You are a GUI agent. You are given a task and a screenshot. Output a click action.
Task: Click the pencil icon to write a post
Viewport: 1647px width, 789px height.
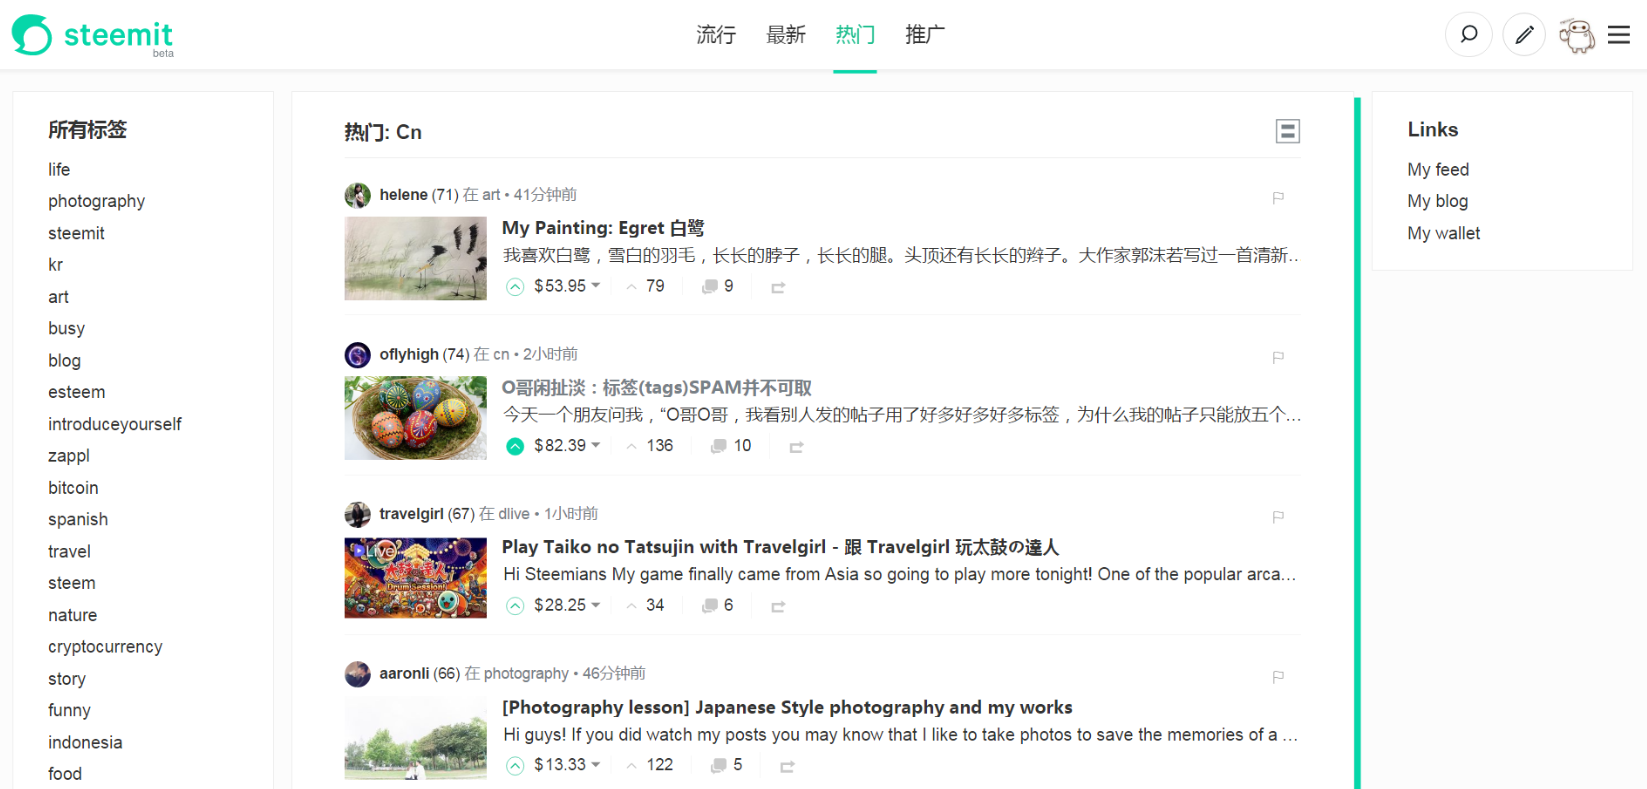point(1524,35)
